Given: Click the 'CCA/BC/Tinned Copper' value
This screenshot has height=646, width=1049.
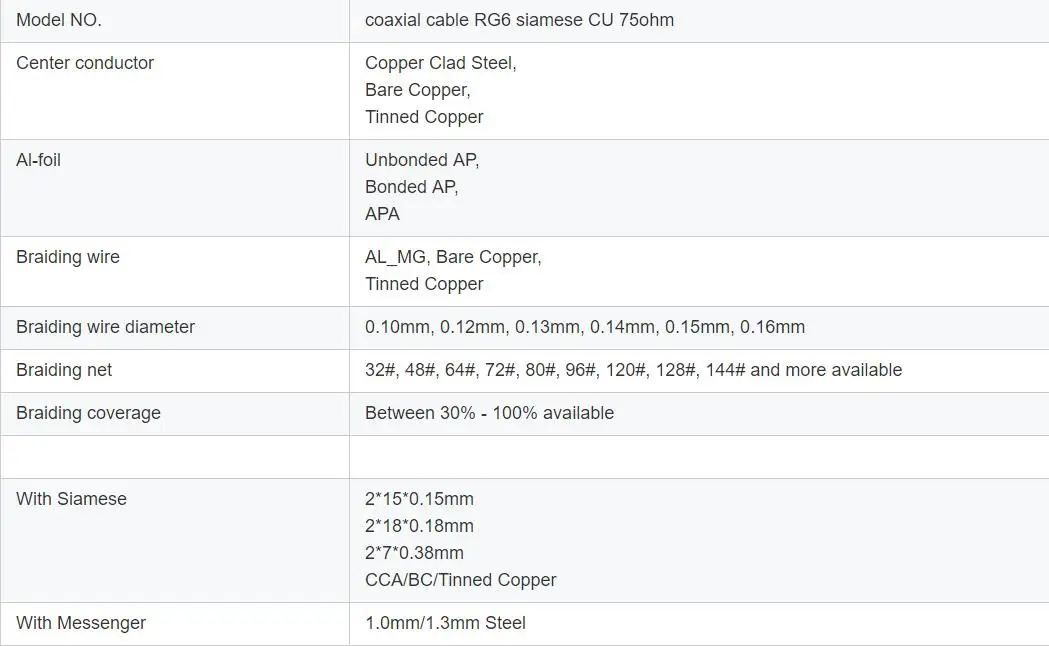Looking at the screenshot, I should (460, 580).
